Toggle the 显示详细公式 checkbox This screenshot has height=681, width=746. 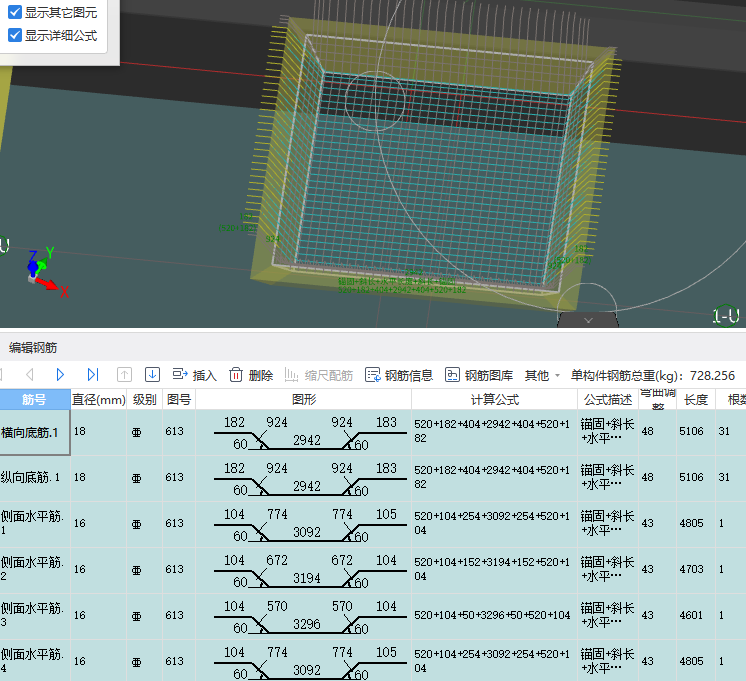(15, 35)
